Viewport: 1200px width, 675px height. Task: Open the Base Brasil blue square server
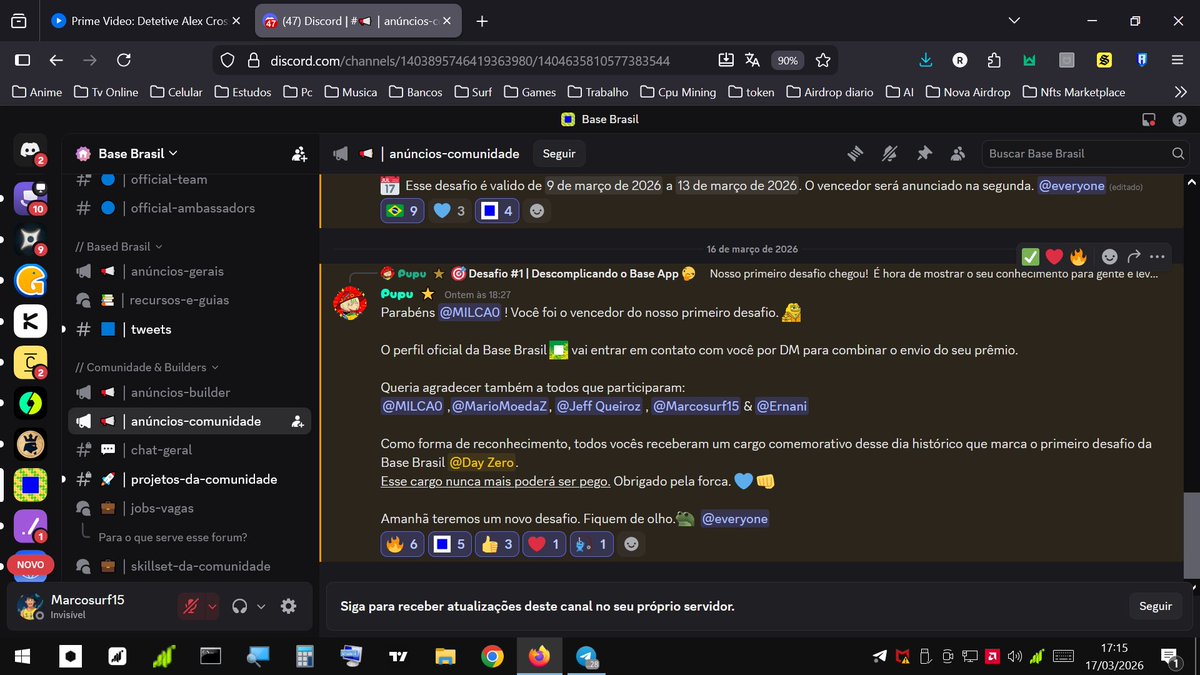[x=30, y=485]
